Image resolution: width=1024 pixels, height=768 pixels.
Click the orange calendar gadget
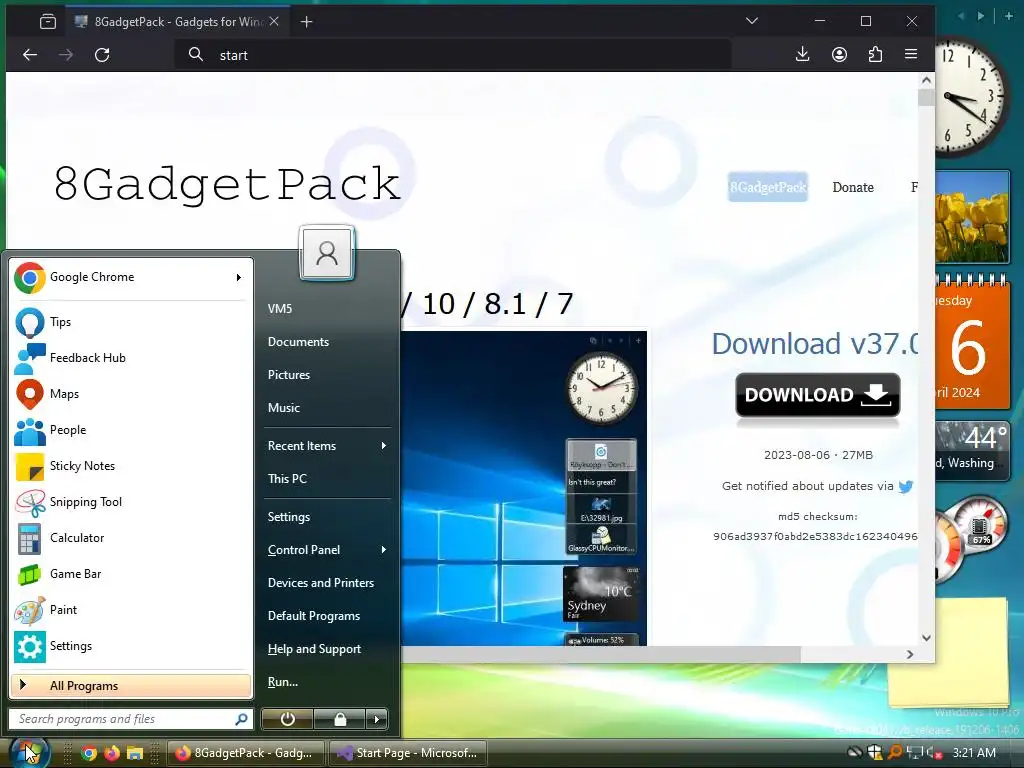tap(972, 344)
